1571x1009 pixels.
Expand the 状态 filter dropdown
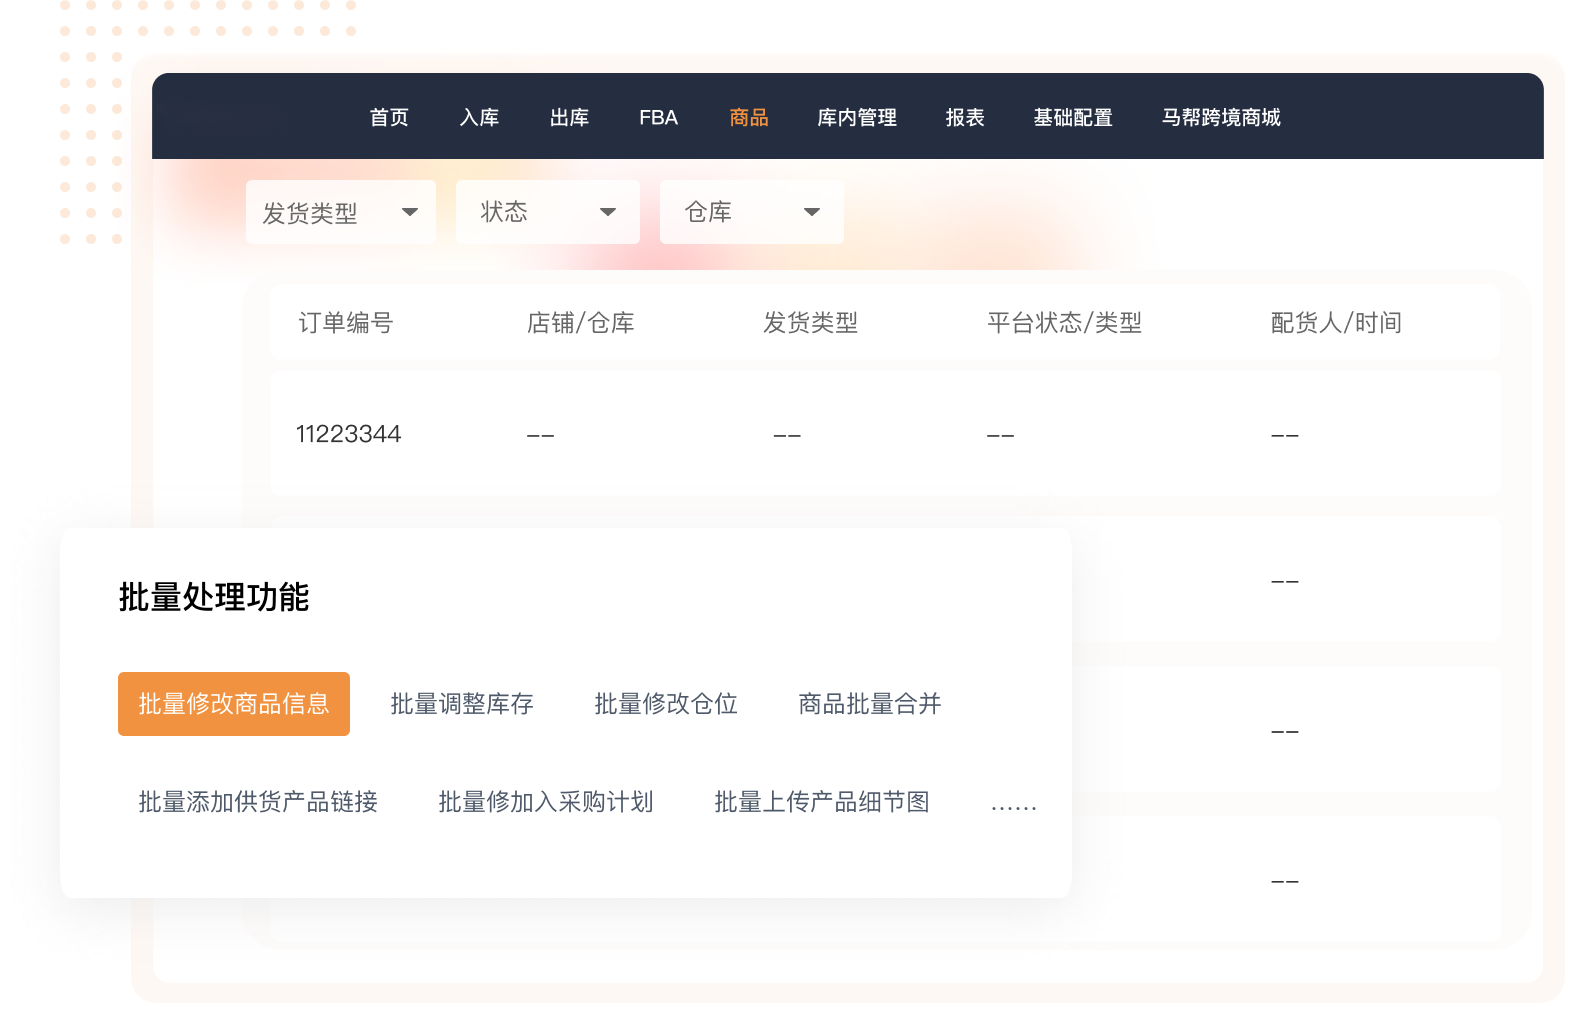[547, 212]
